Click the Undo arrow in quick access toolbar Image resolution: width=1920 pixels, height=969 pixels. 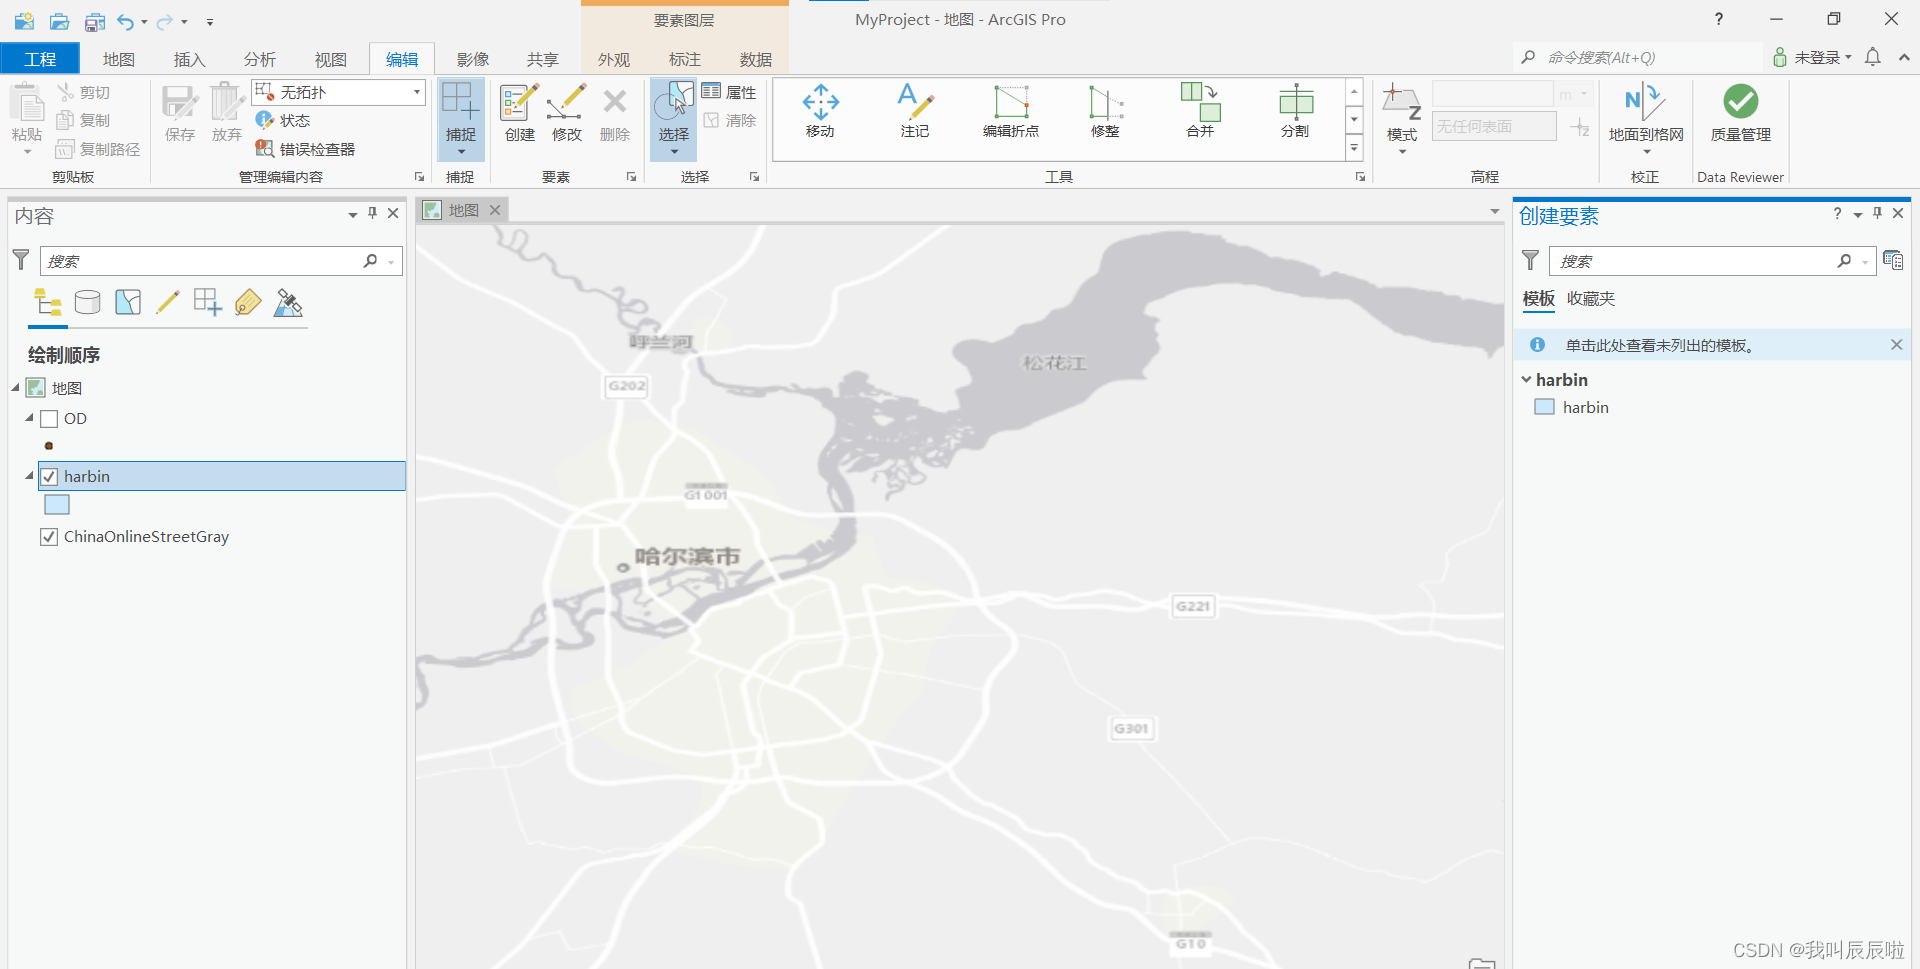pos(125,21)
